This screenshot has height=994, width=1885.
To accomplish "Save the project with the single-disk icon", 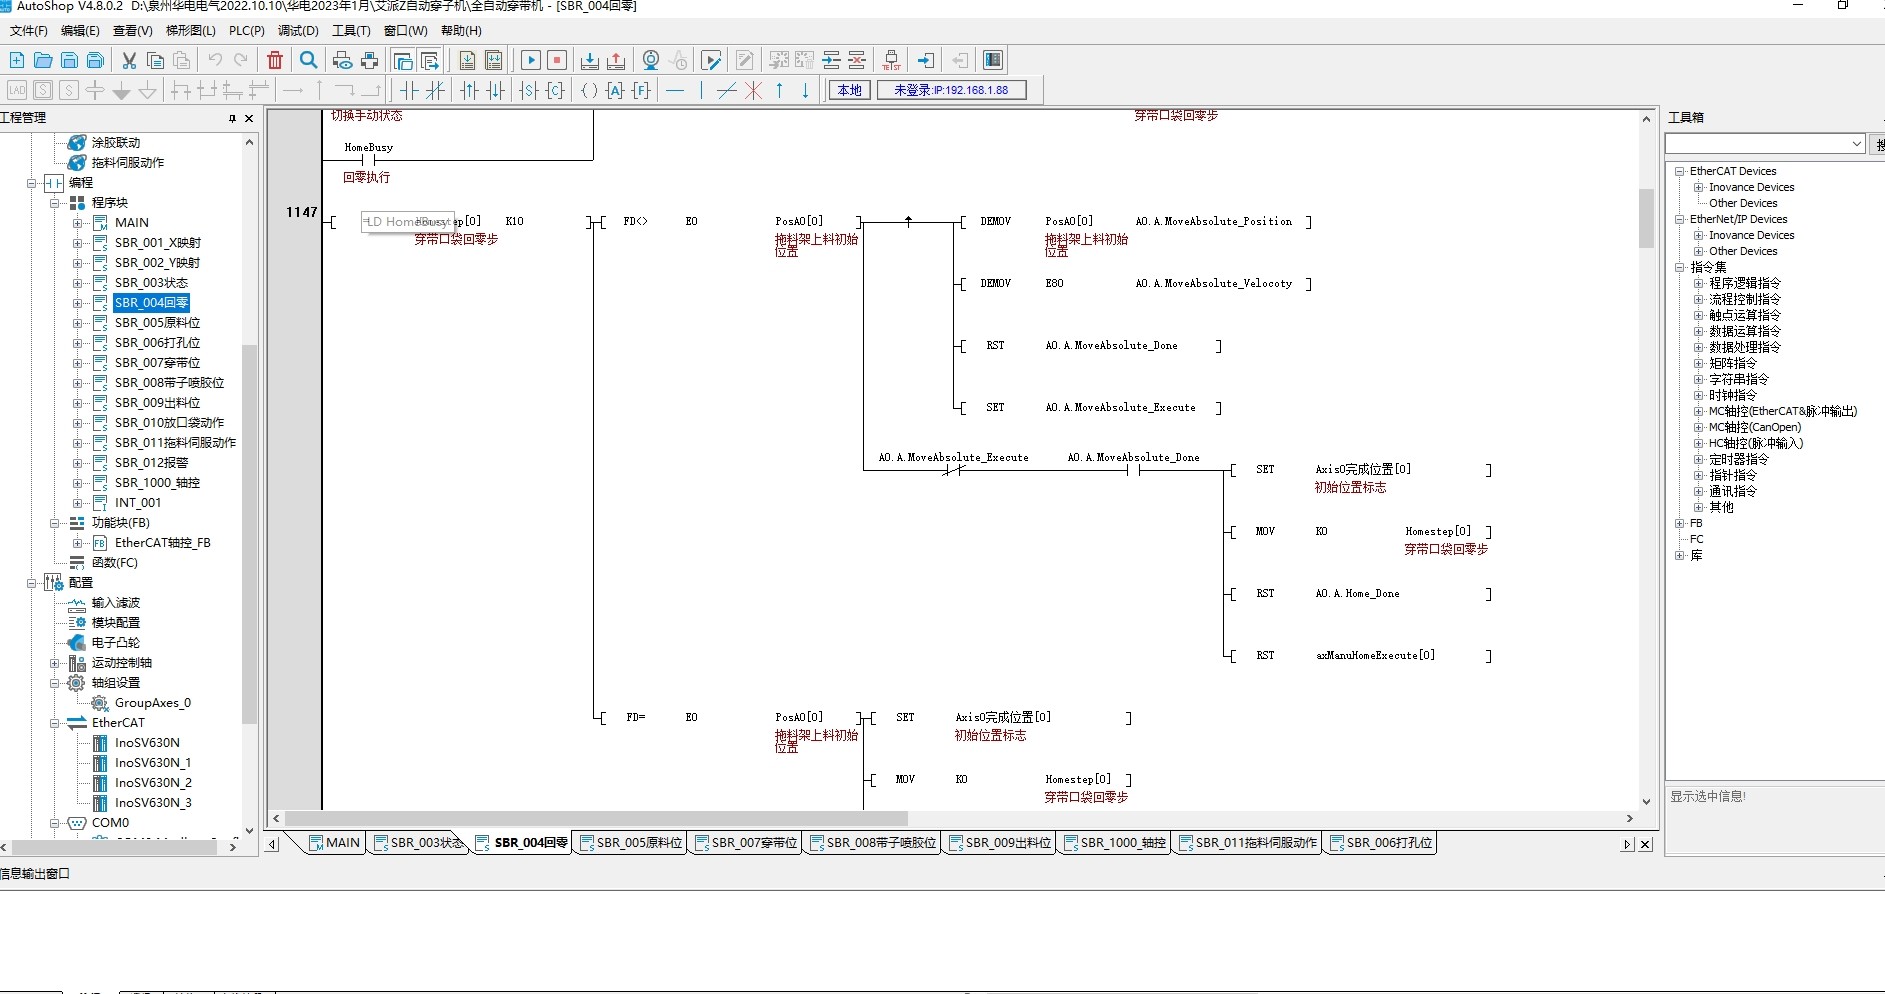I will (69, 60).
